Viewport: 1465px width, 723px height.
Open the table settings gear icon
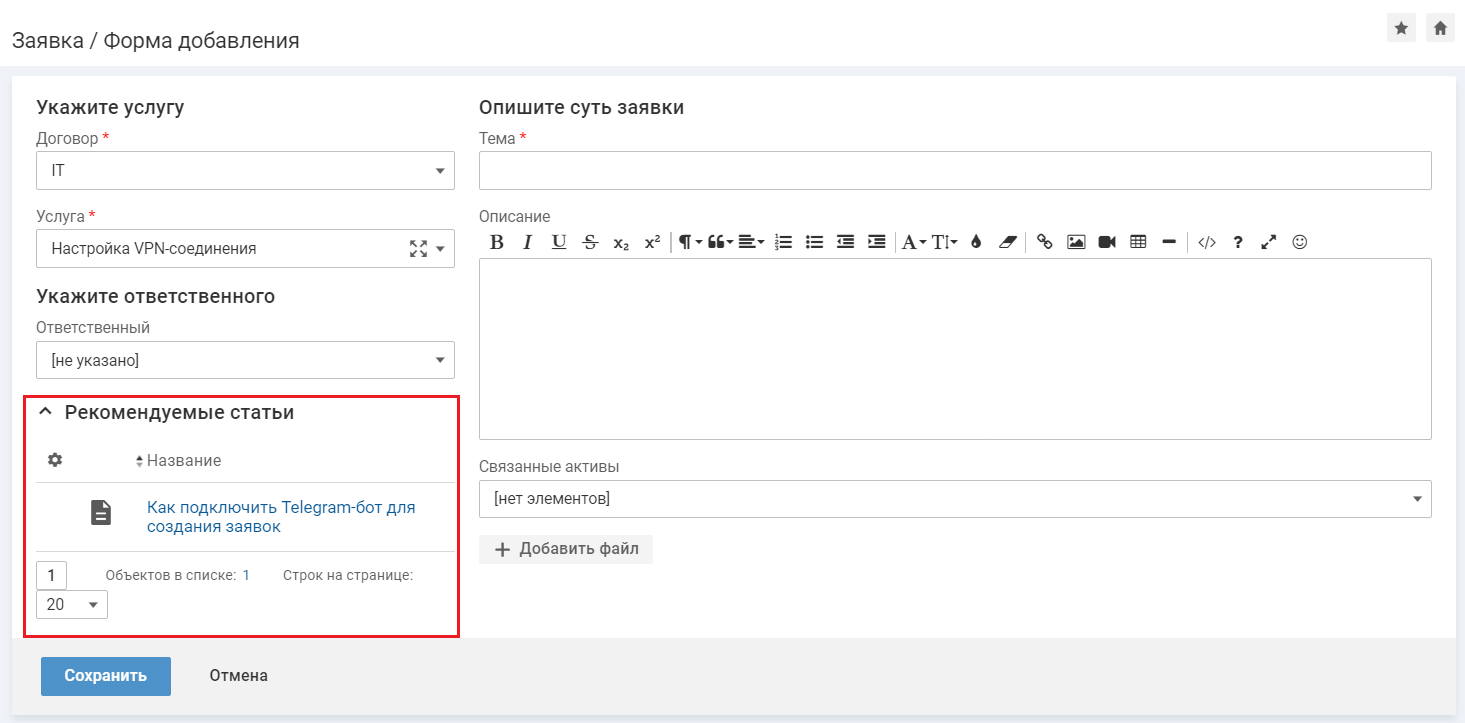(55, 460)
